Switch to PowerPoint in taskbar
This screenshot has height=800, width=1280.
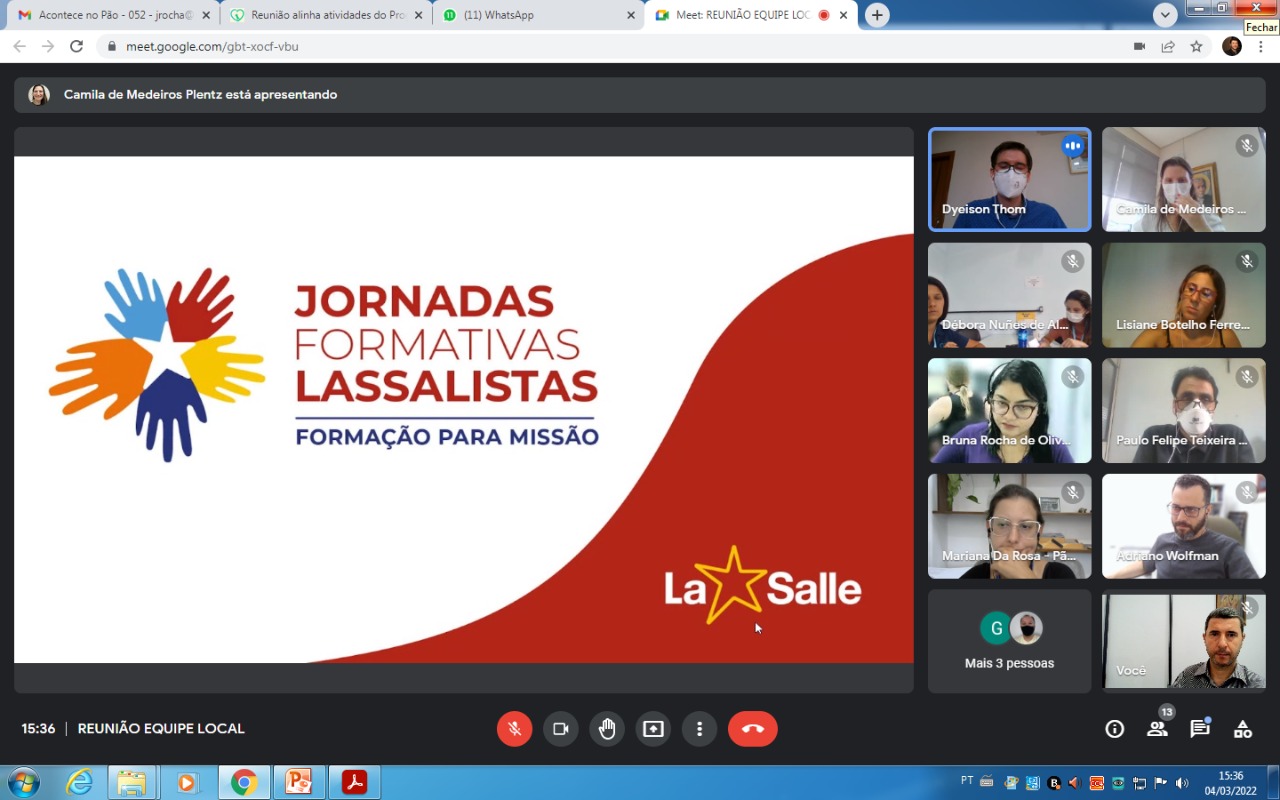298,782
